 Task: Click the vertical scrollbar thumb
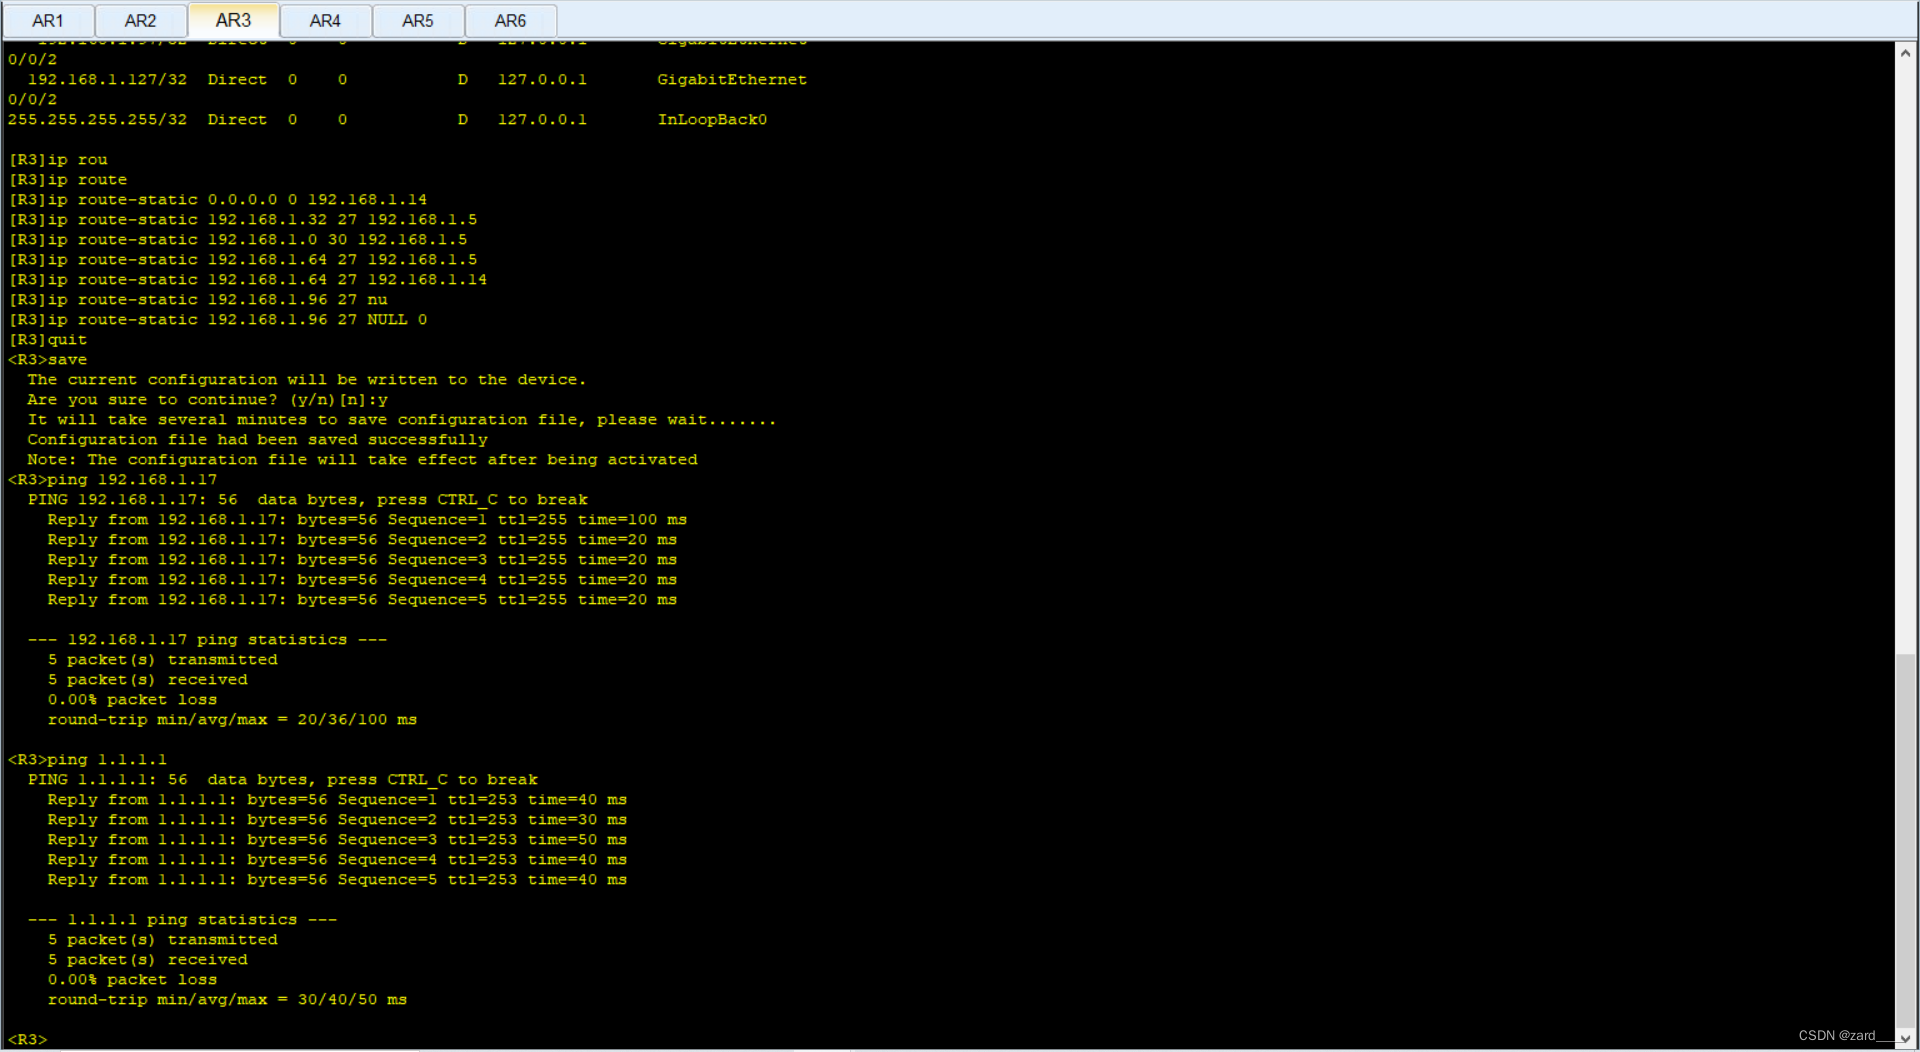tap(1906, 840)
